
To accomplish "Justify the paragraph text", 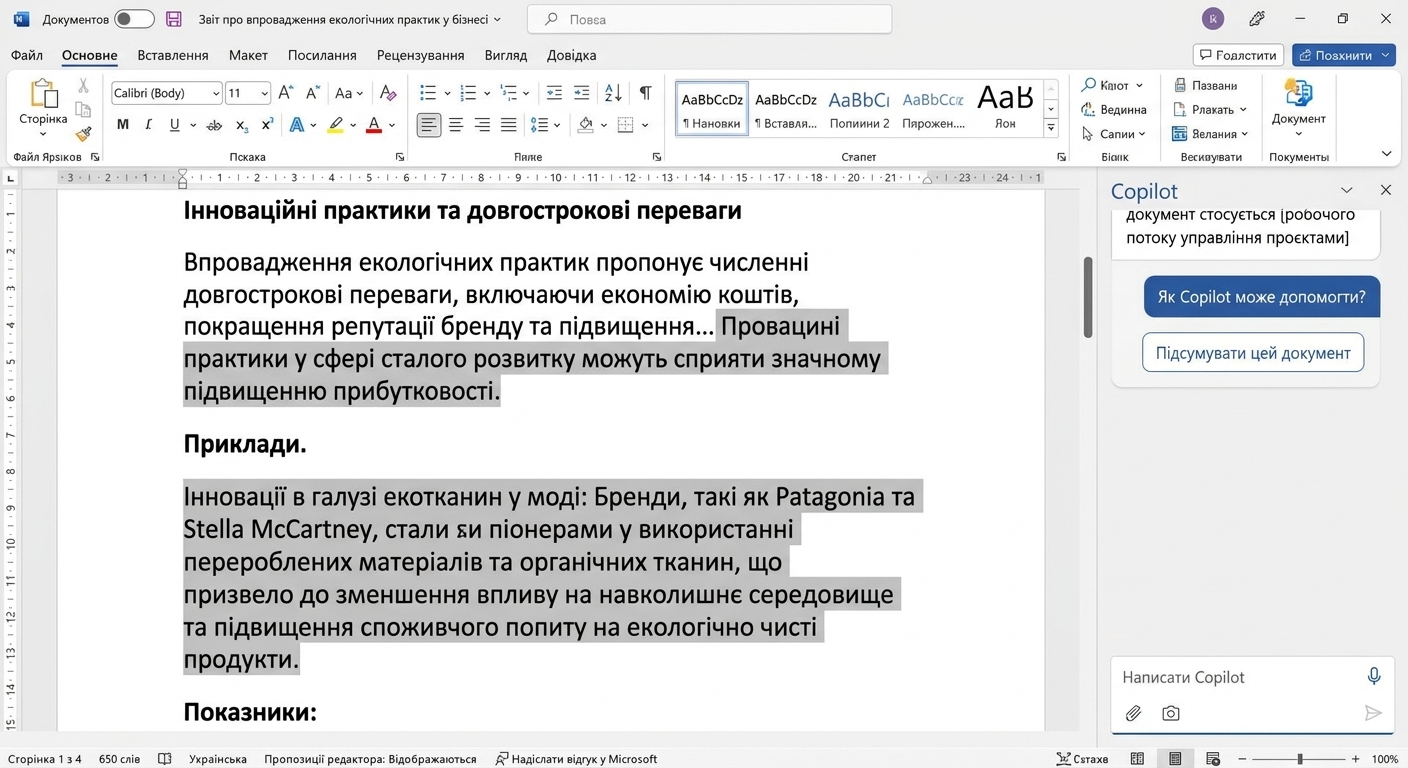I will pos(508,125).
